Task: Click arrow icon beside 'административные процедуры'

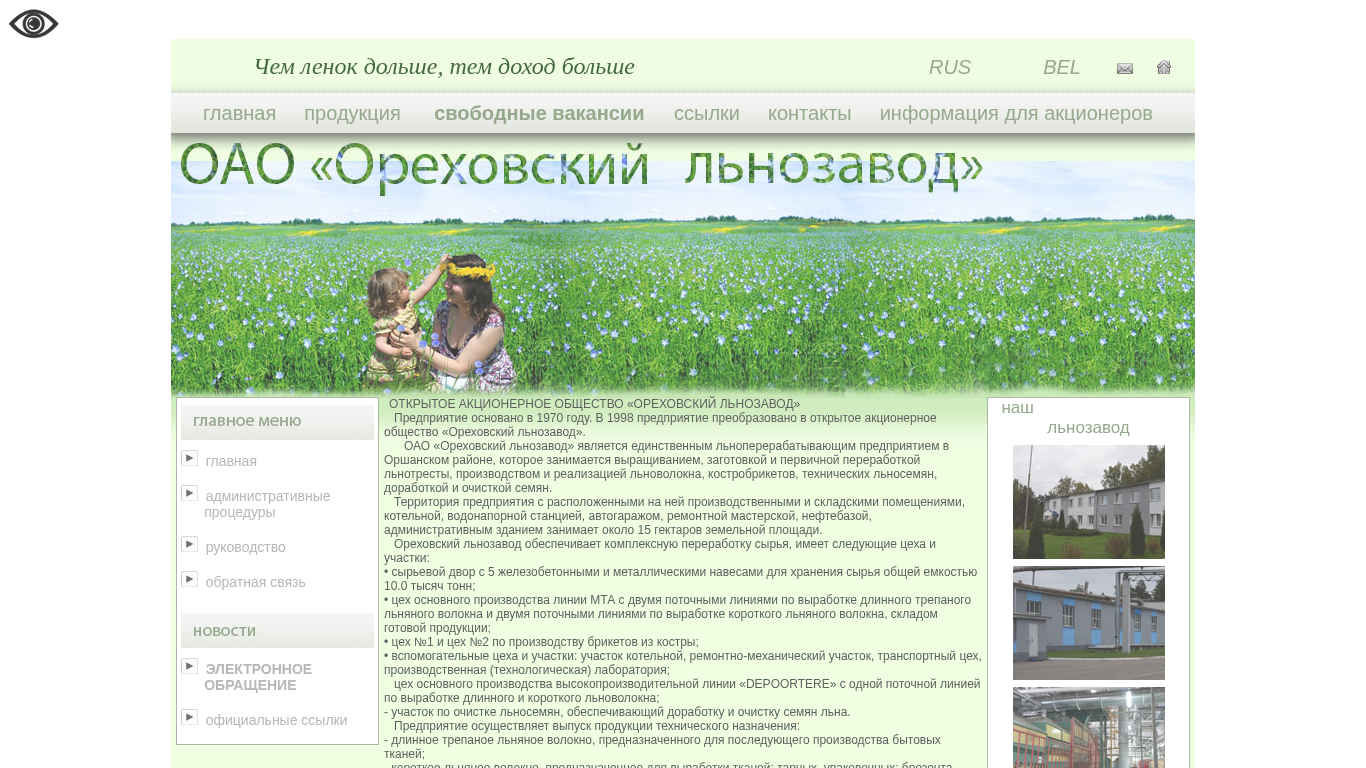Action: click(189, 493)
